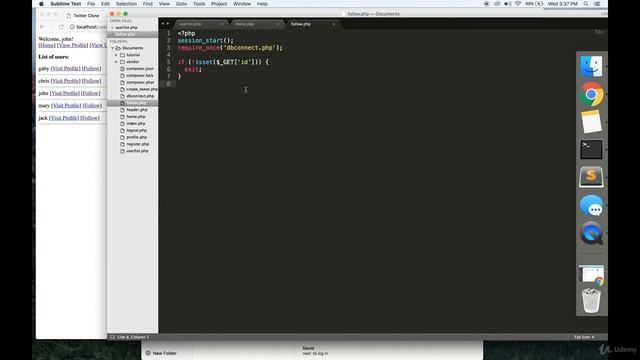Click the volume icon in menu bar

[507, 4]
